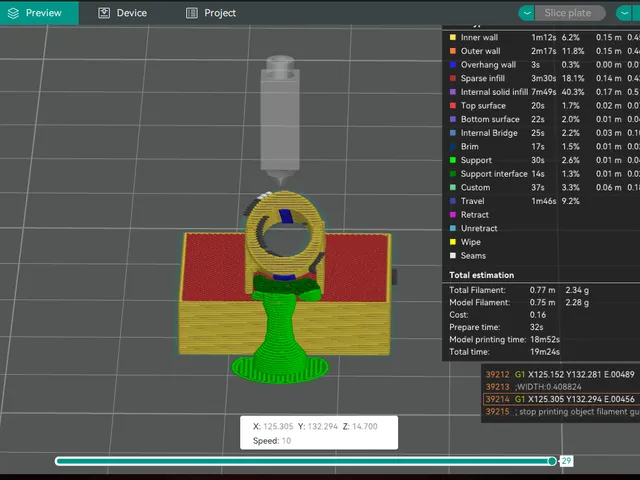Click the horizontal move slider handle
The height and width of the screenshot is (480, 640).
point(552,461)
